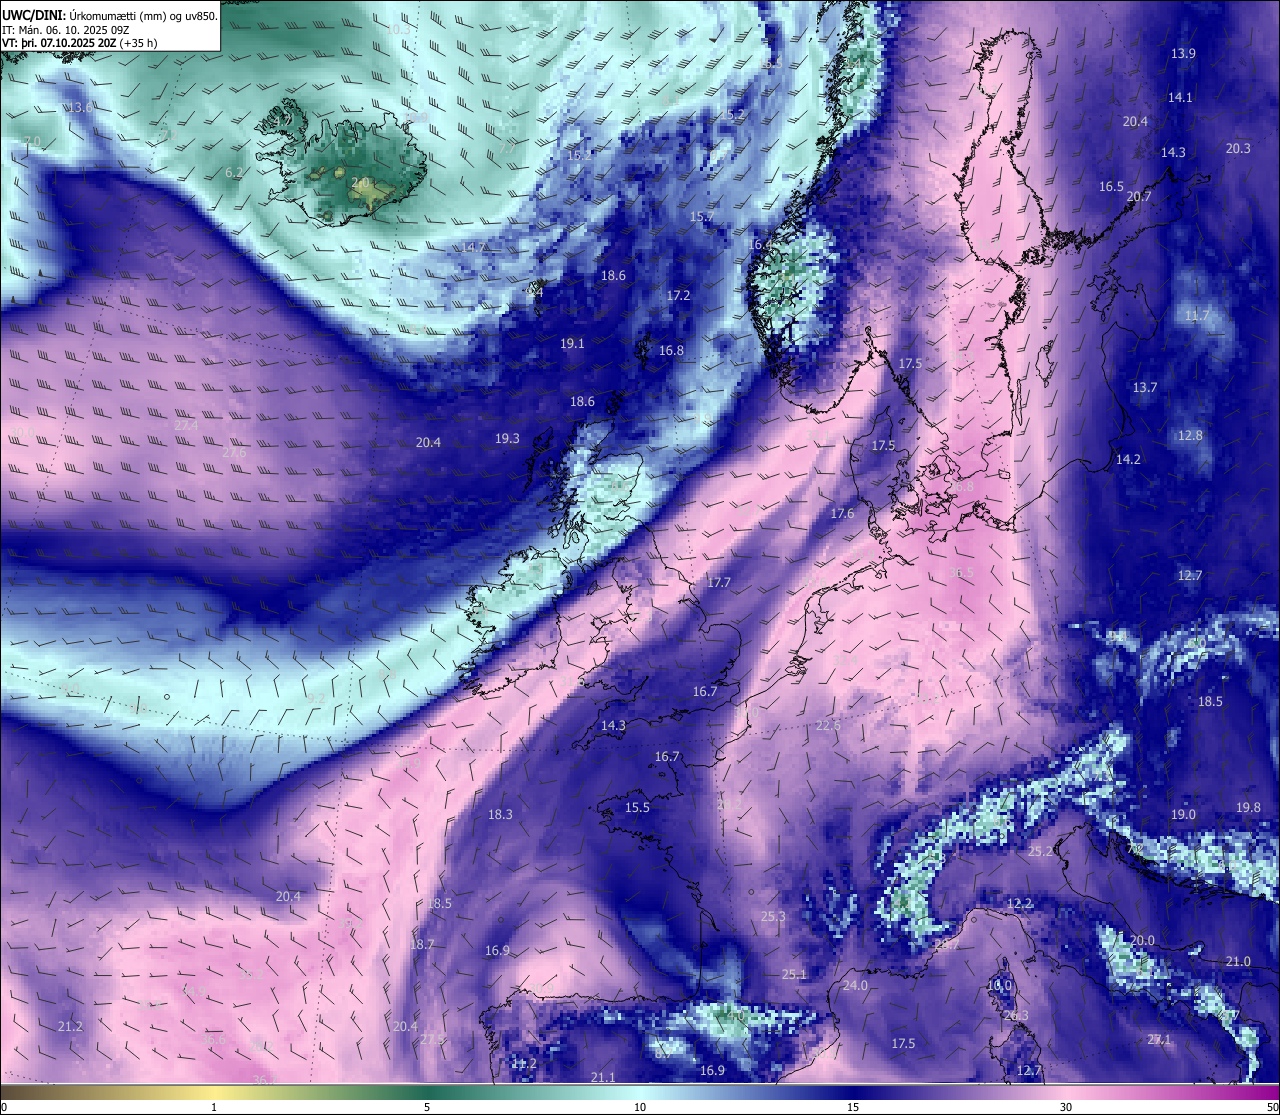Click the map value 27.6
1280x1115 pixels.
234,452
